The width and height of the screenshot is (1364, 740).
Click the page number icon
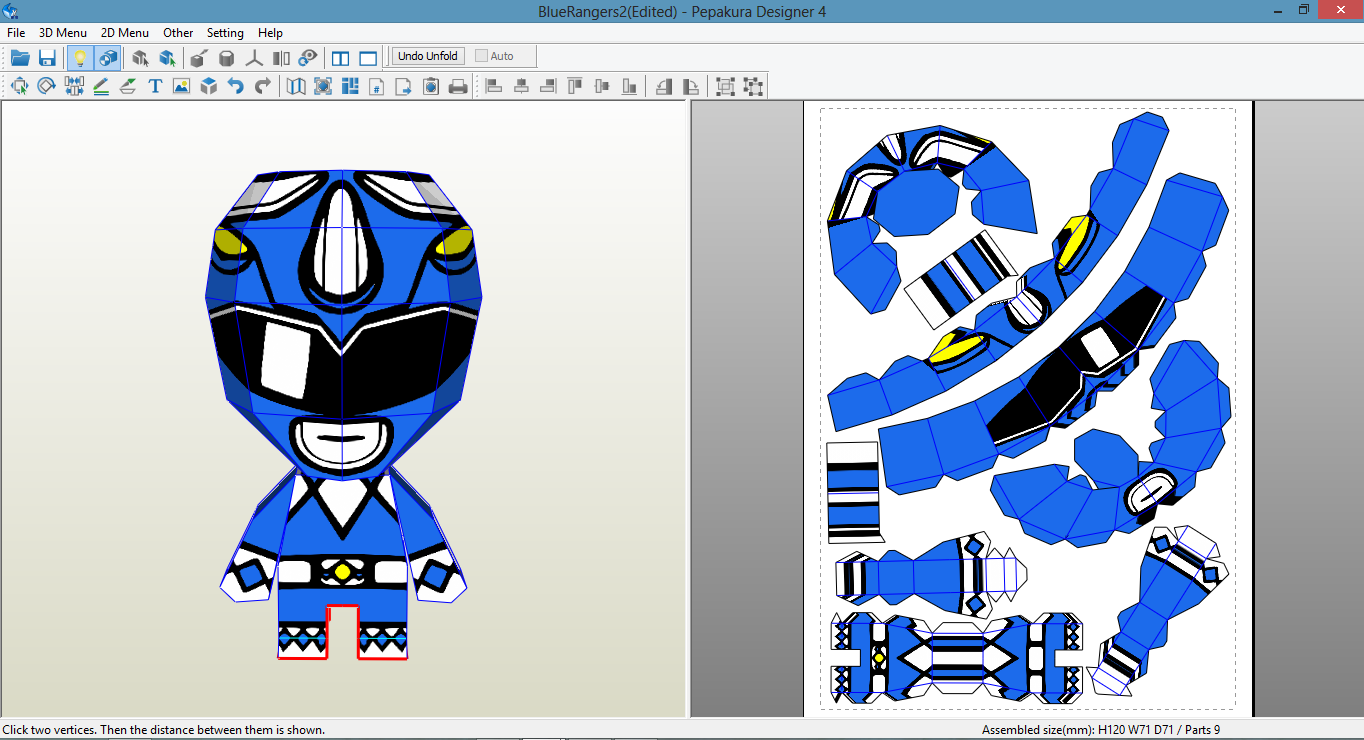click(x=377, y=86)
